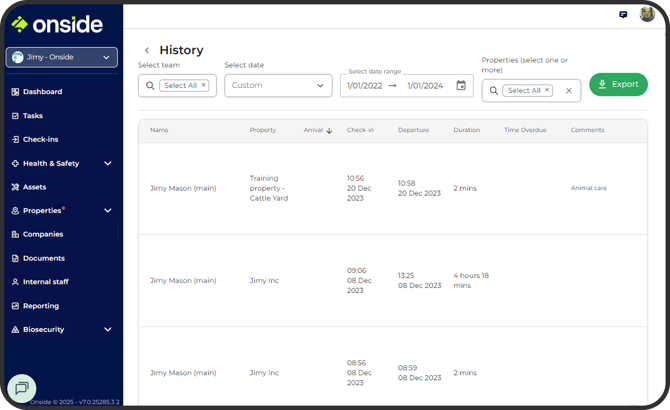Clear the properties filter field
The height and width of the screenshot is (410, 670).
click(x=569, y=91)
